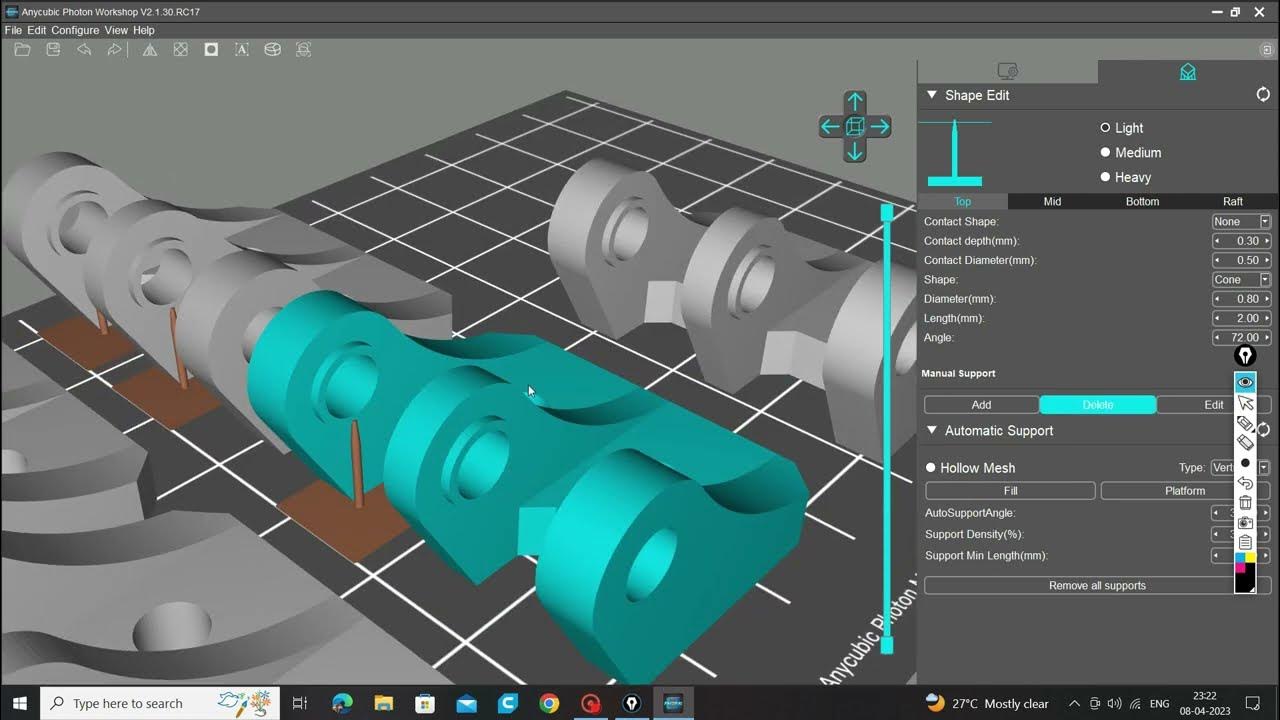Click the pen size dot in annotation toolbar

coord(1245,463)
